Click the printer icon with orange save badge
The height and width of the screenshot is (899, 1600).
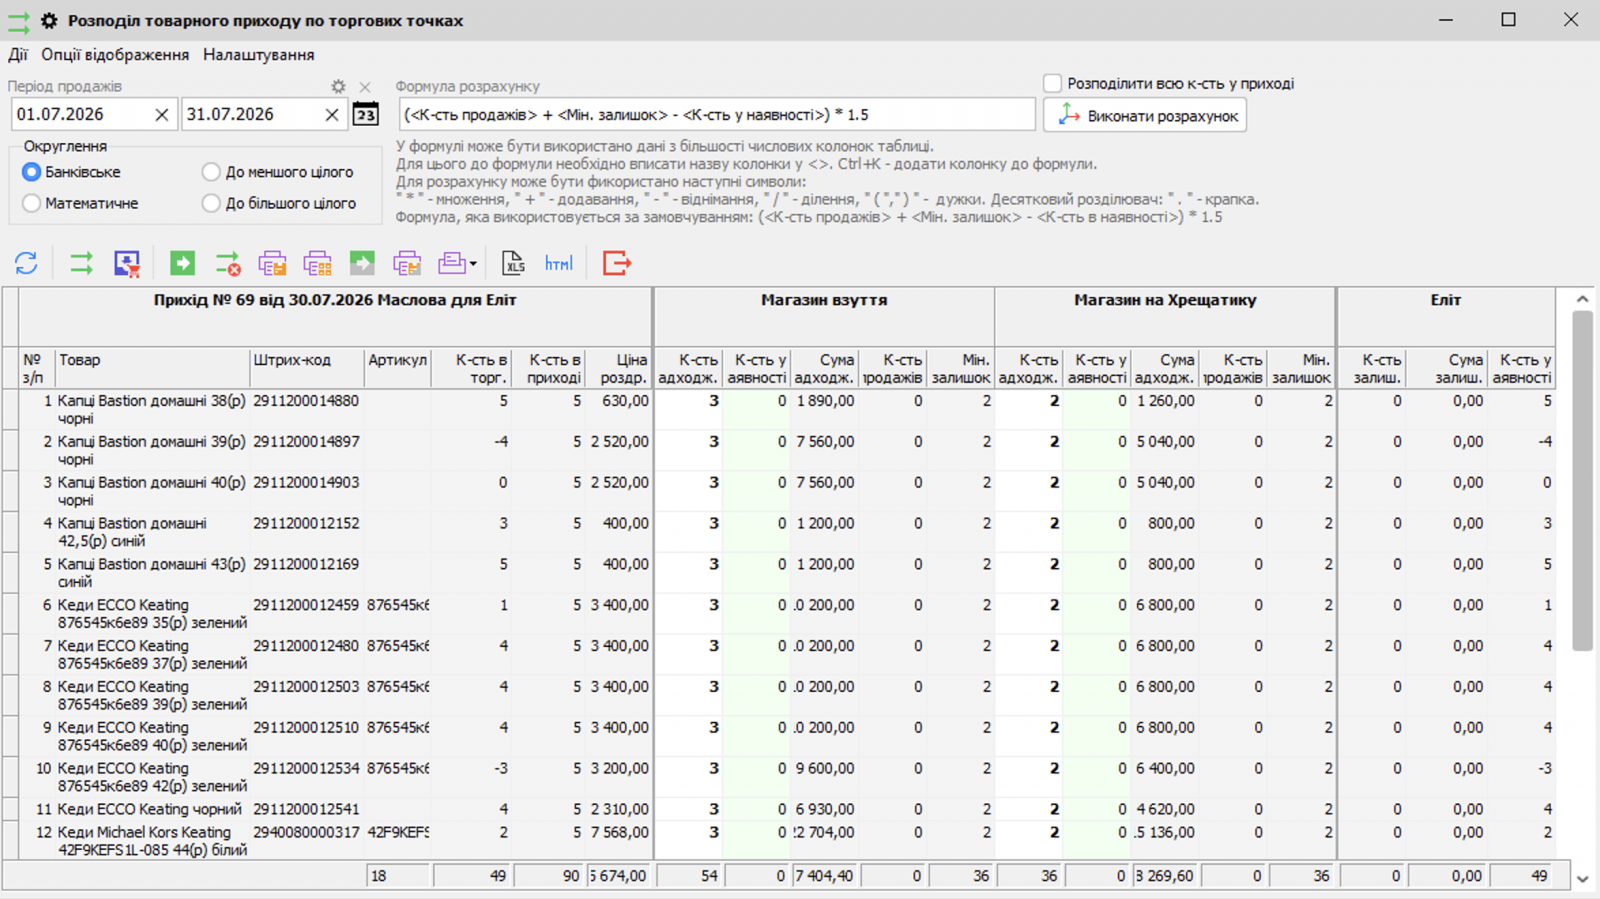tap(272, 263)
